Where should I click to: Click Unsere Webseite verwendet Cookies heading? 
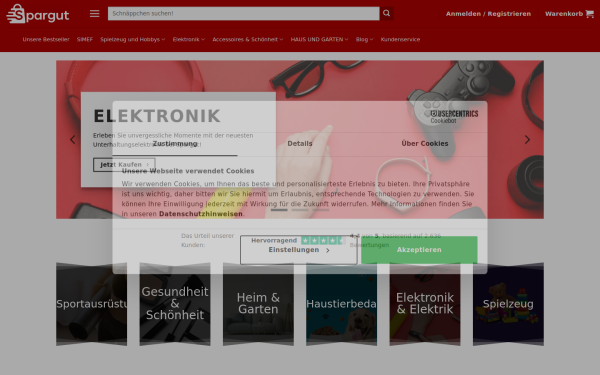(188, 171)
